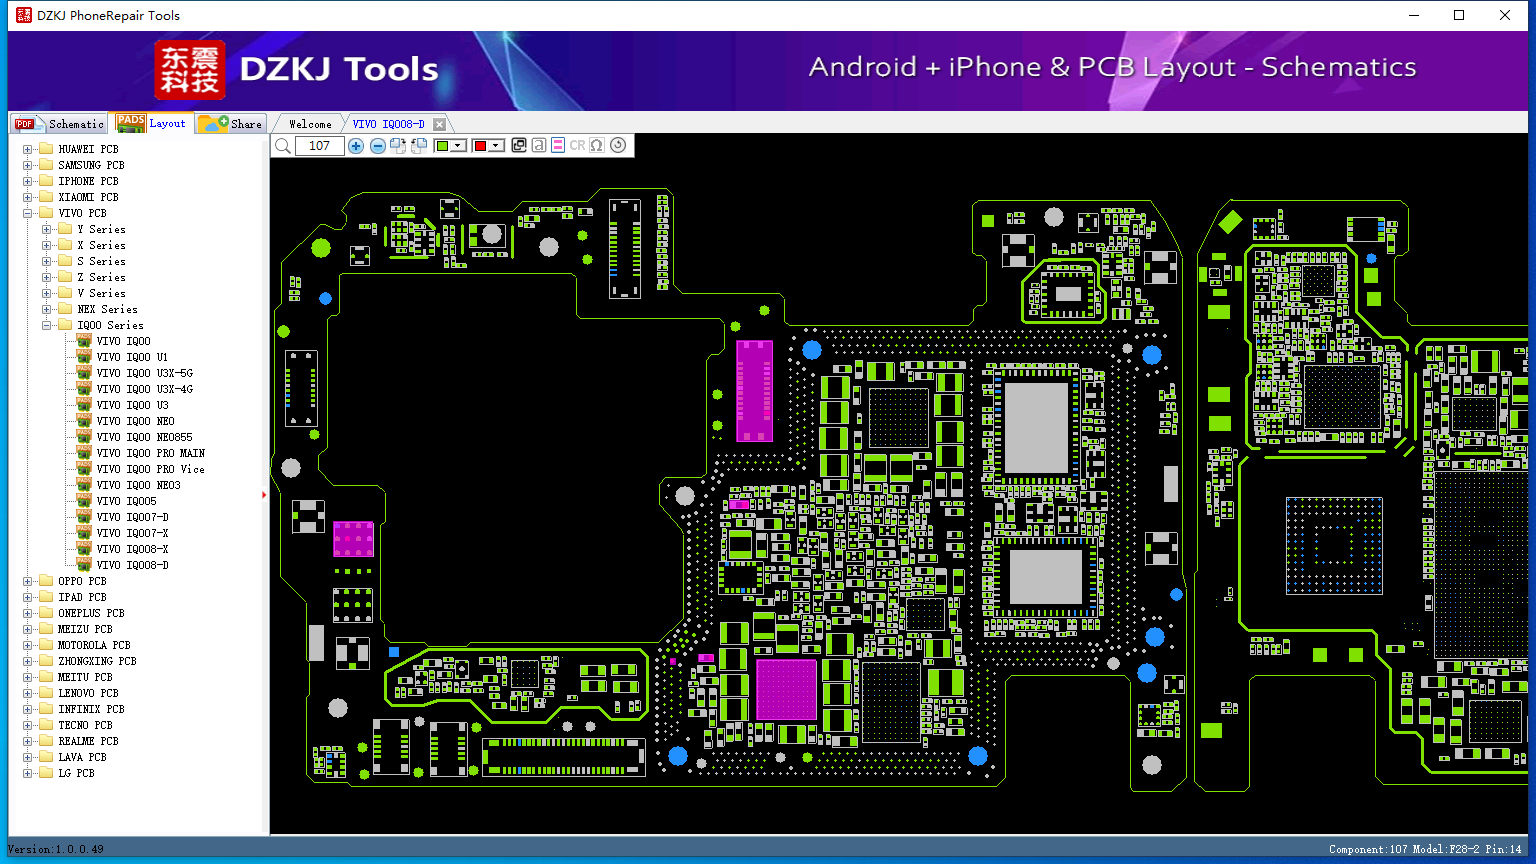1536x864 pixels.
Task: Click the red color swatch
Action: [x=480, y=146]
